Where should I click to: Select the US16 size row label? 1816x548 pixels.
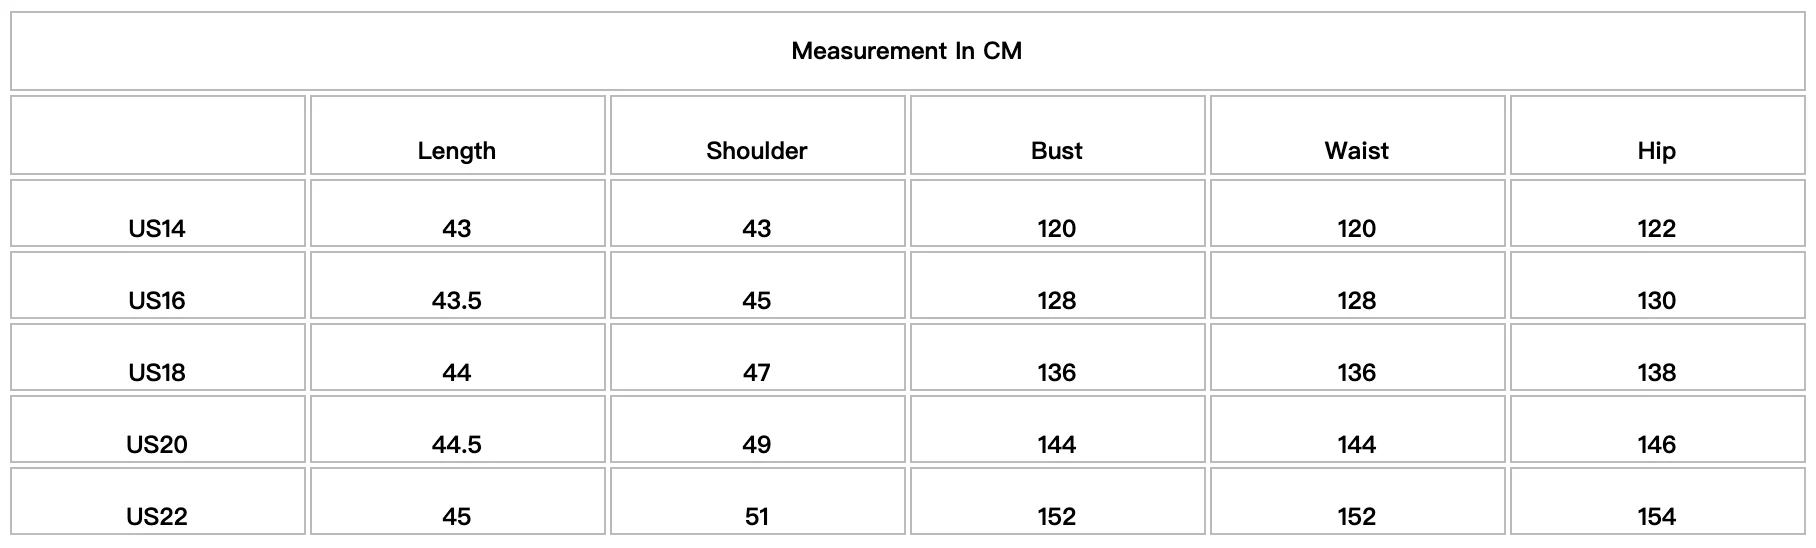157,301
